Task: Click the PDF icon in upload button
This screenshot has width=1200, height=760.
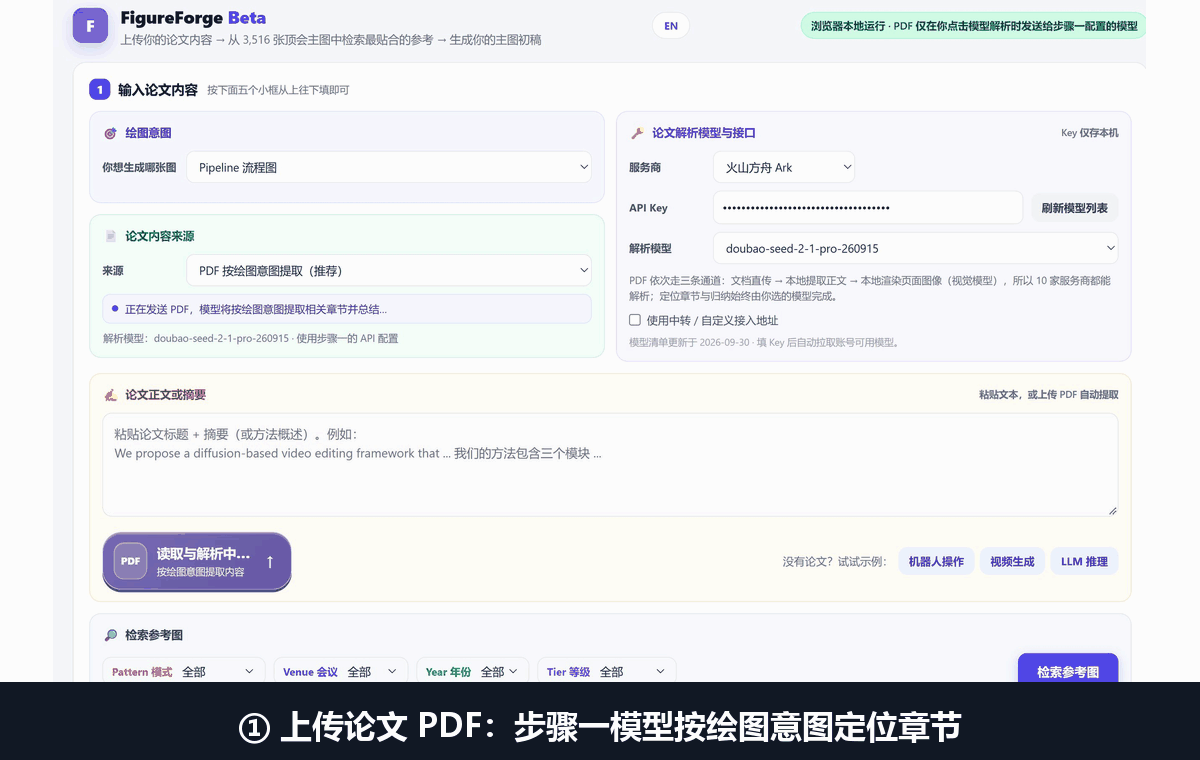Action: click(131, 561)
